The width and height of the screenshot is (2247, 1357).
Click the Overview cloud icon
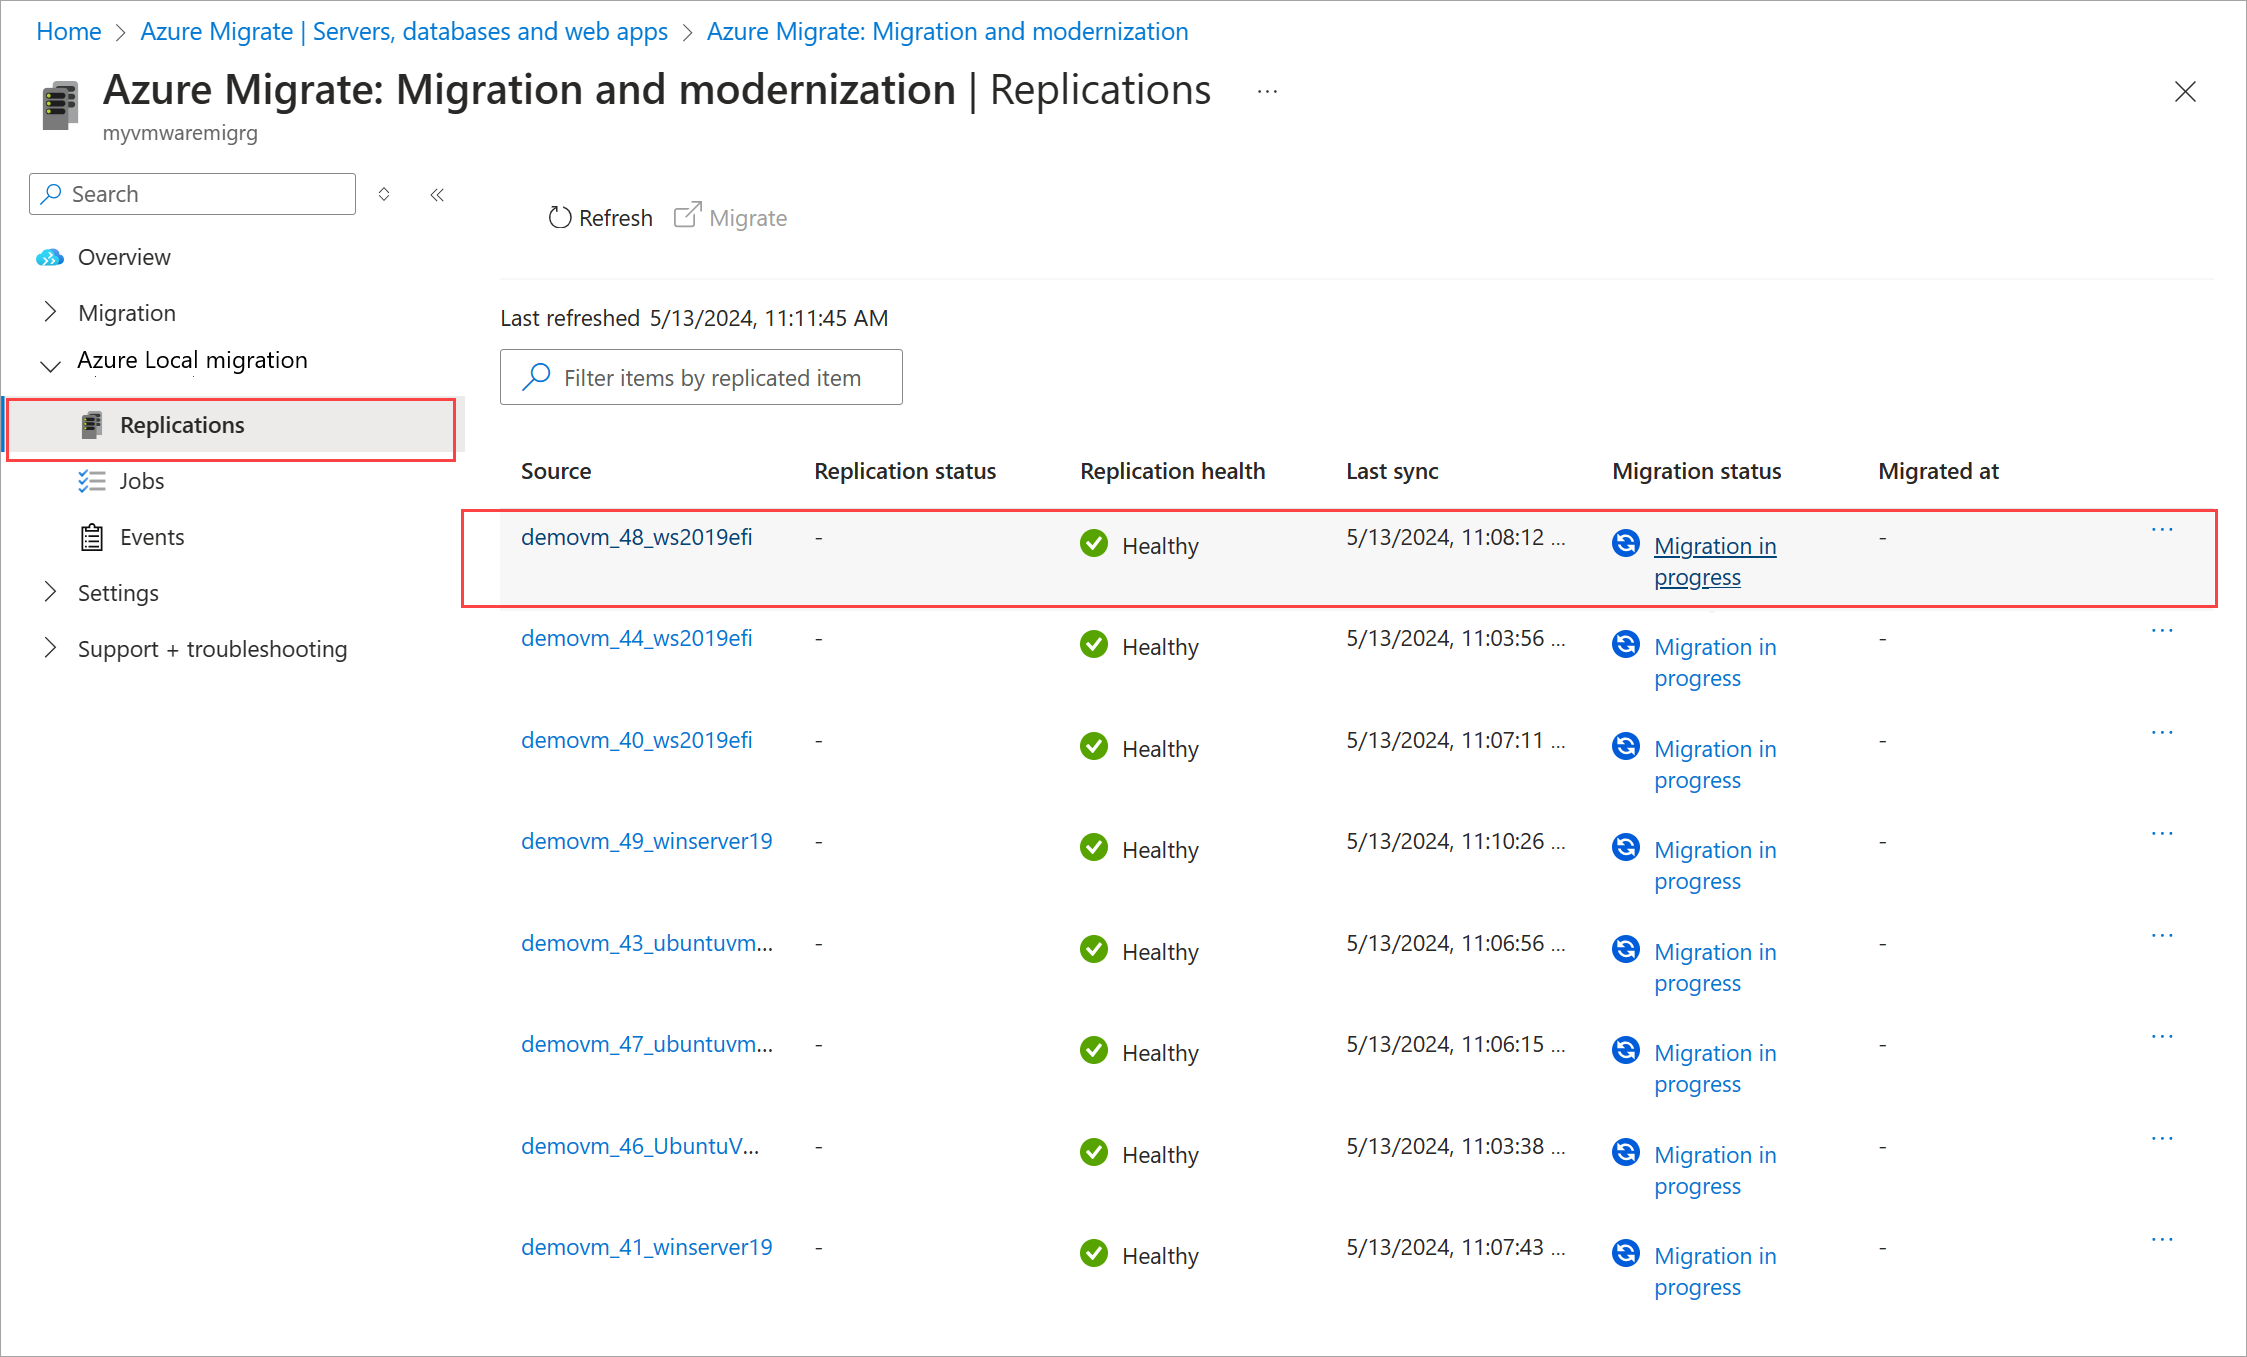click(x=50, y=258)
